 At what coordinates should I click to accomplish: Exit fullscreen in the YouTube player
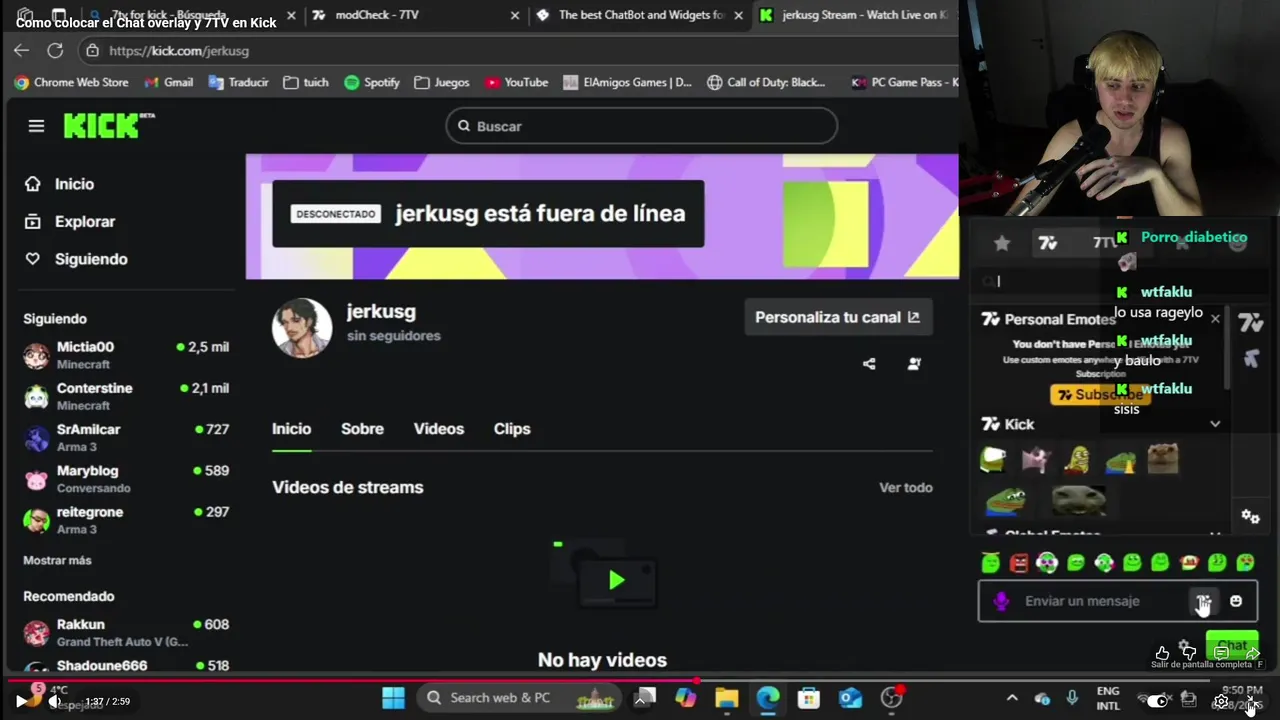[x=1251, y=701]
